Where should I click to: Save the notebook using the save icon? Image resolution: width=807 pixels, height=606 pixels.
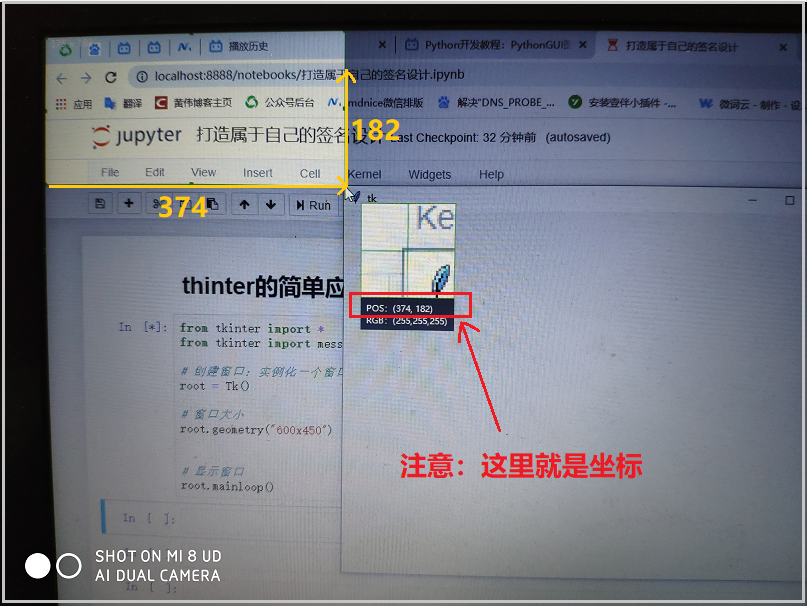[x=100, y=204]
